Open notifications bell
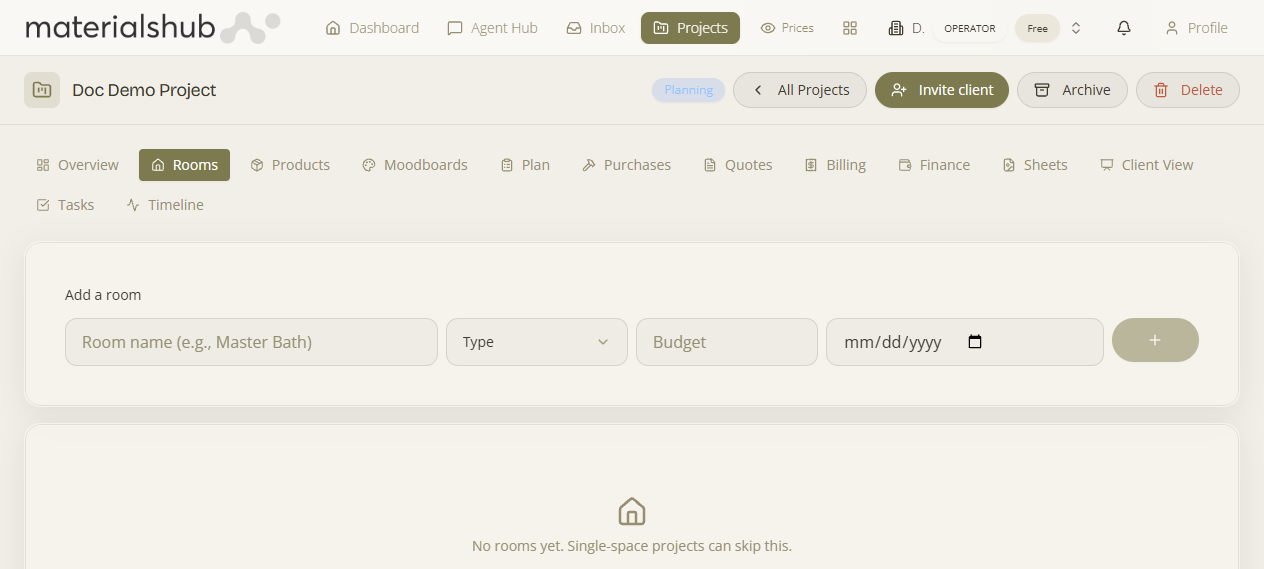The image size is (1264, 569). [x=1124, y=28]
